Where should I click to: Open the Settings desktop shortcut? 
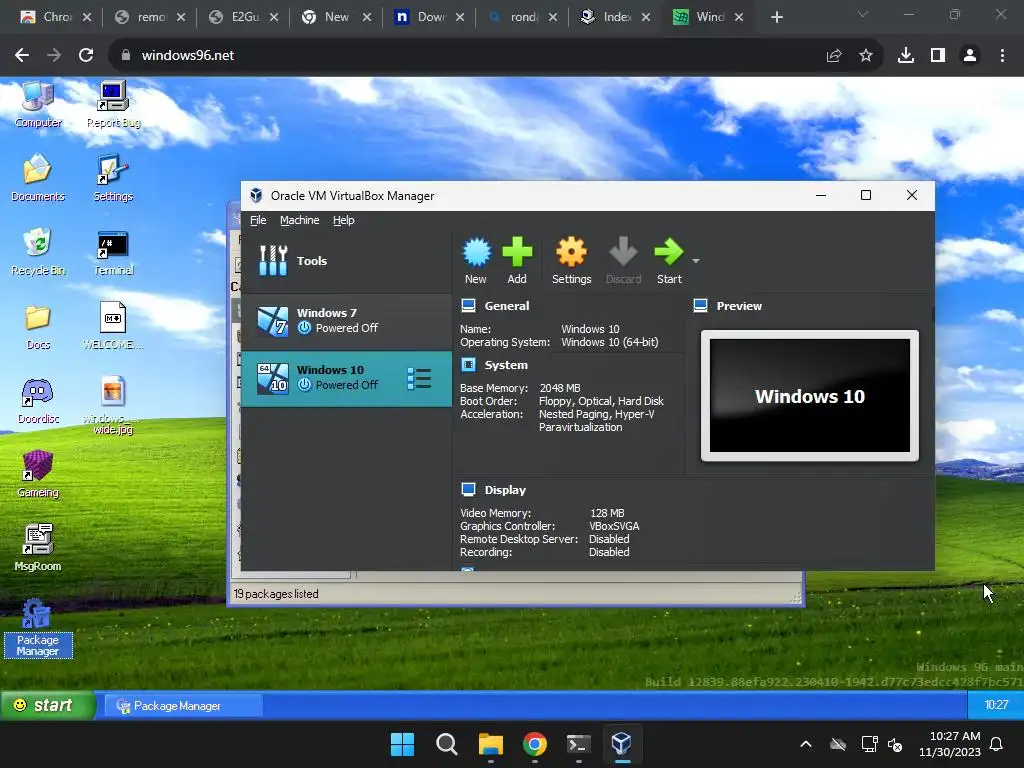(x=113, y=178)
